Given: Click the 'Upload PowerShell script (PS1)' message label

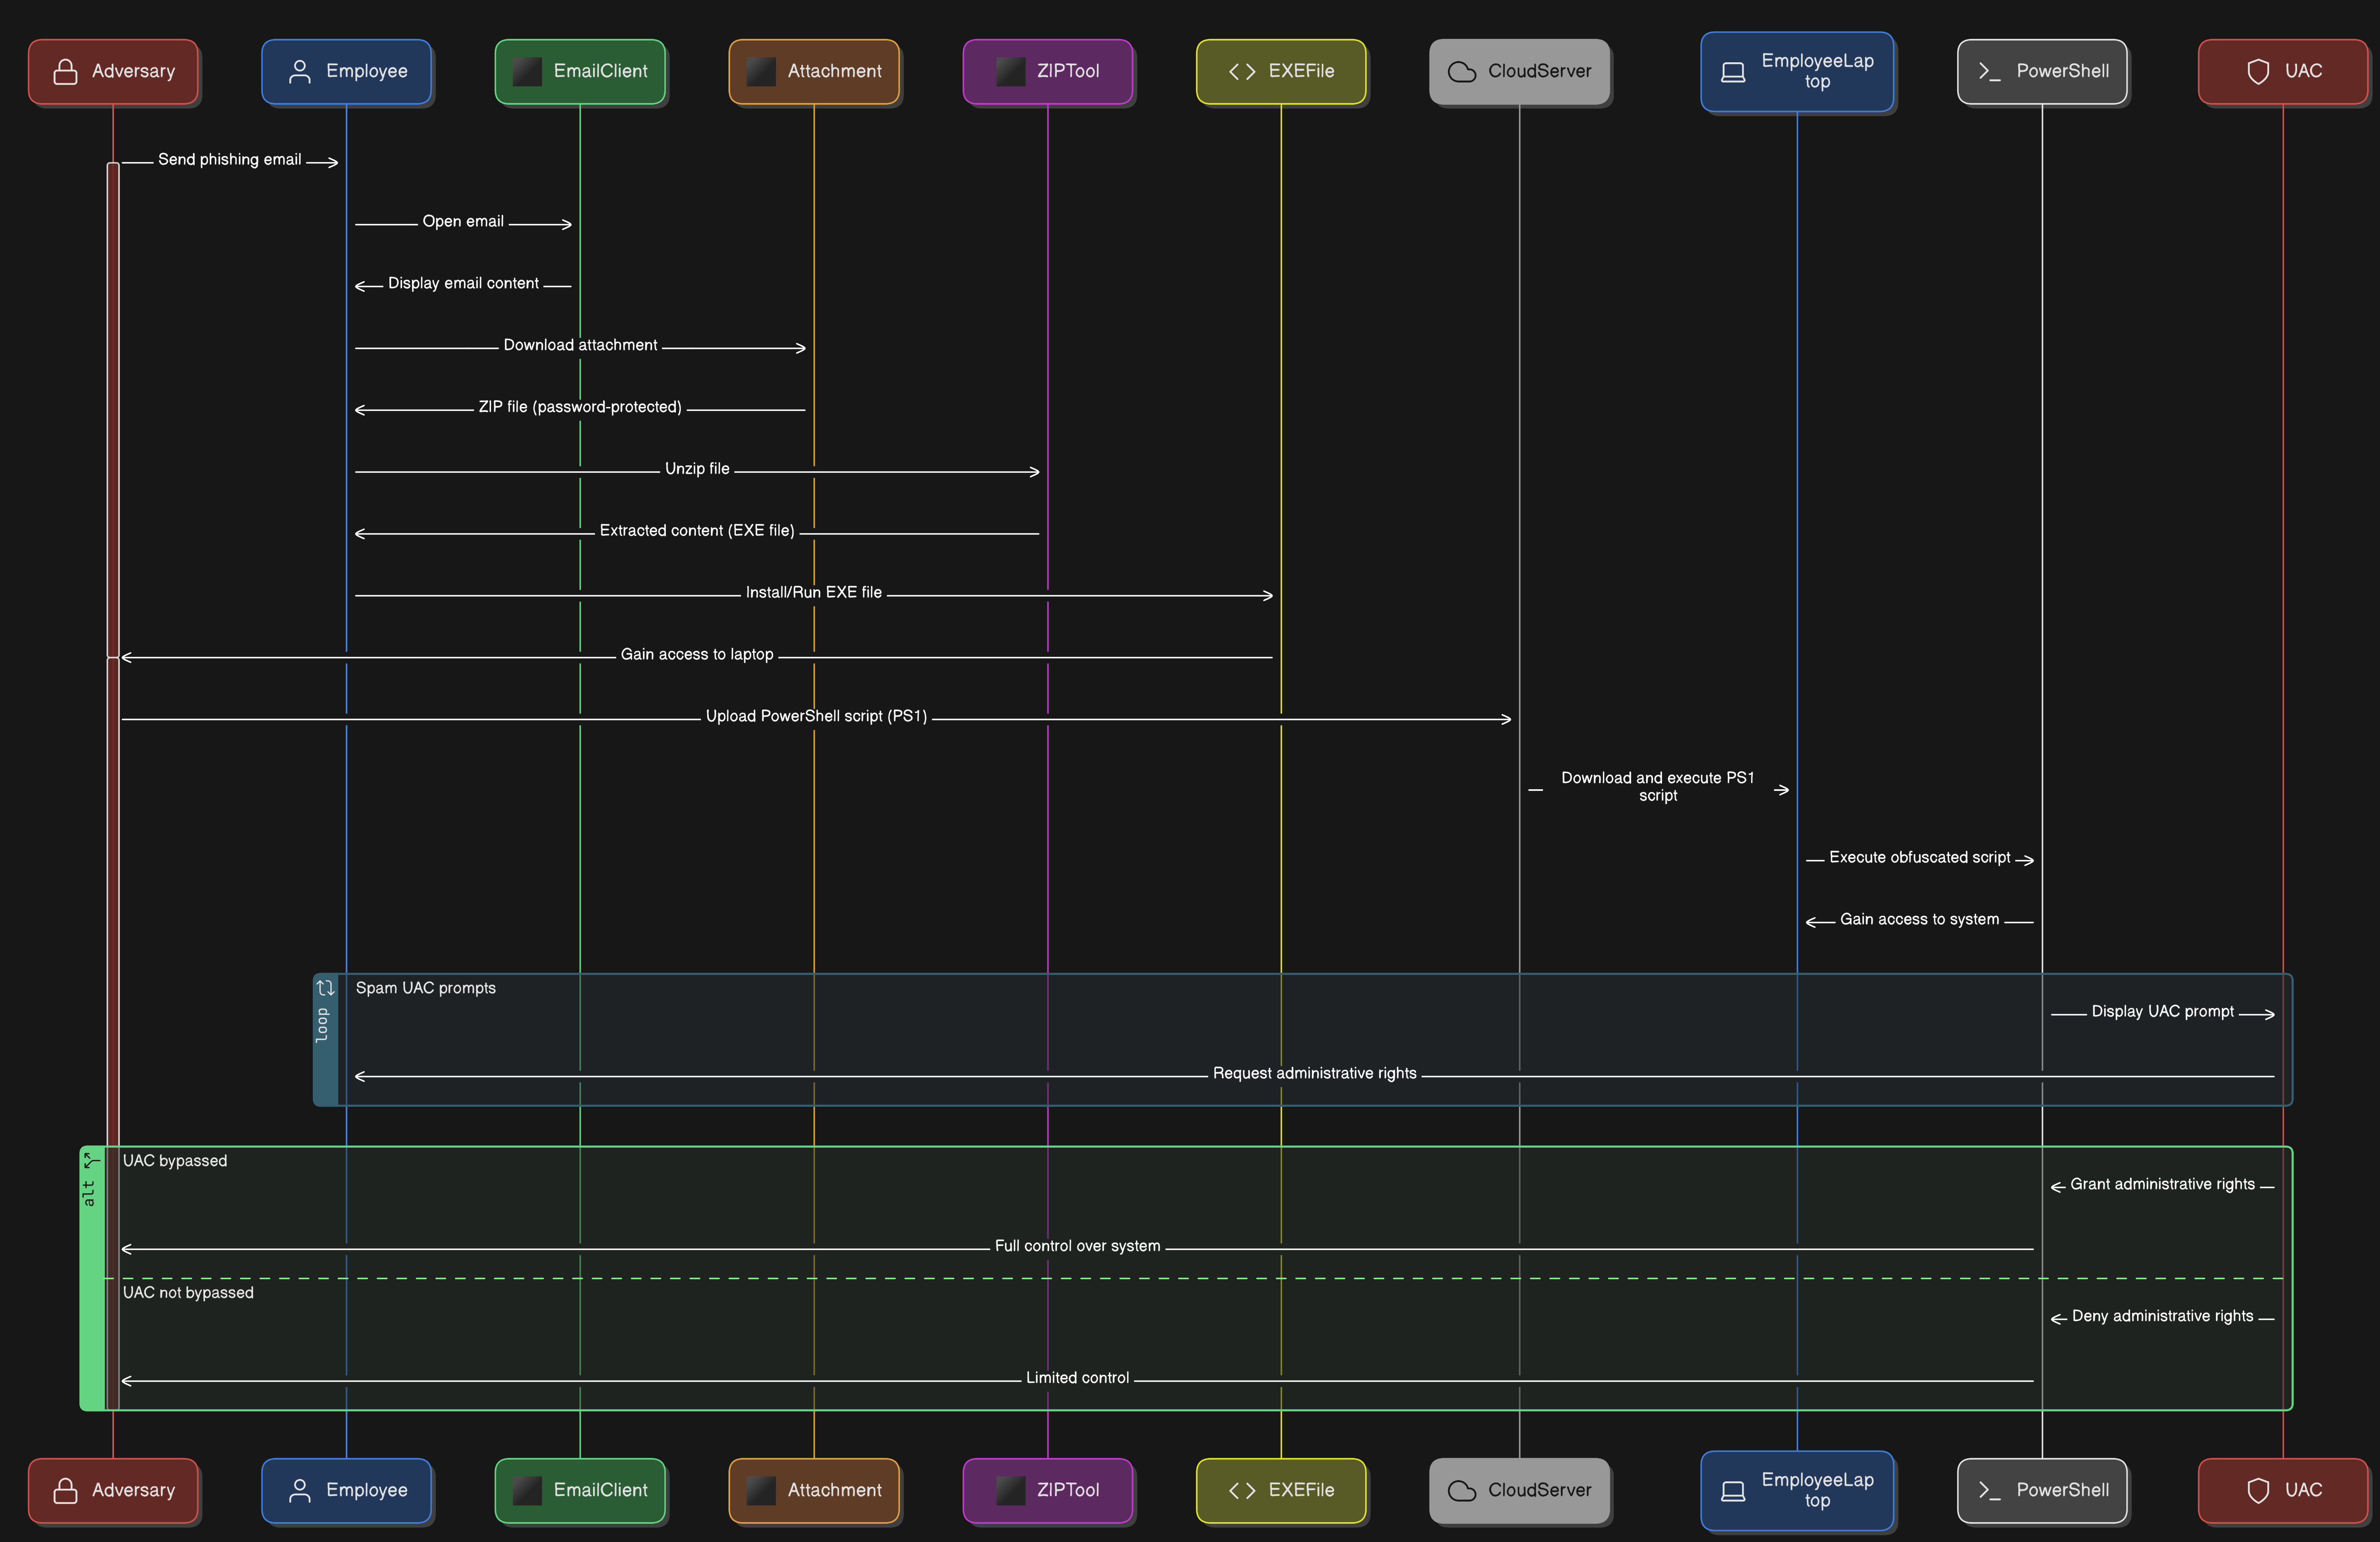Looking at the screenshot, I should (x=816, y=716).
